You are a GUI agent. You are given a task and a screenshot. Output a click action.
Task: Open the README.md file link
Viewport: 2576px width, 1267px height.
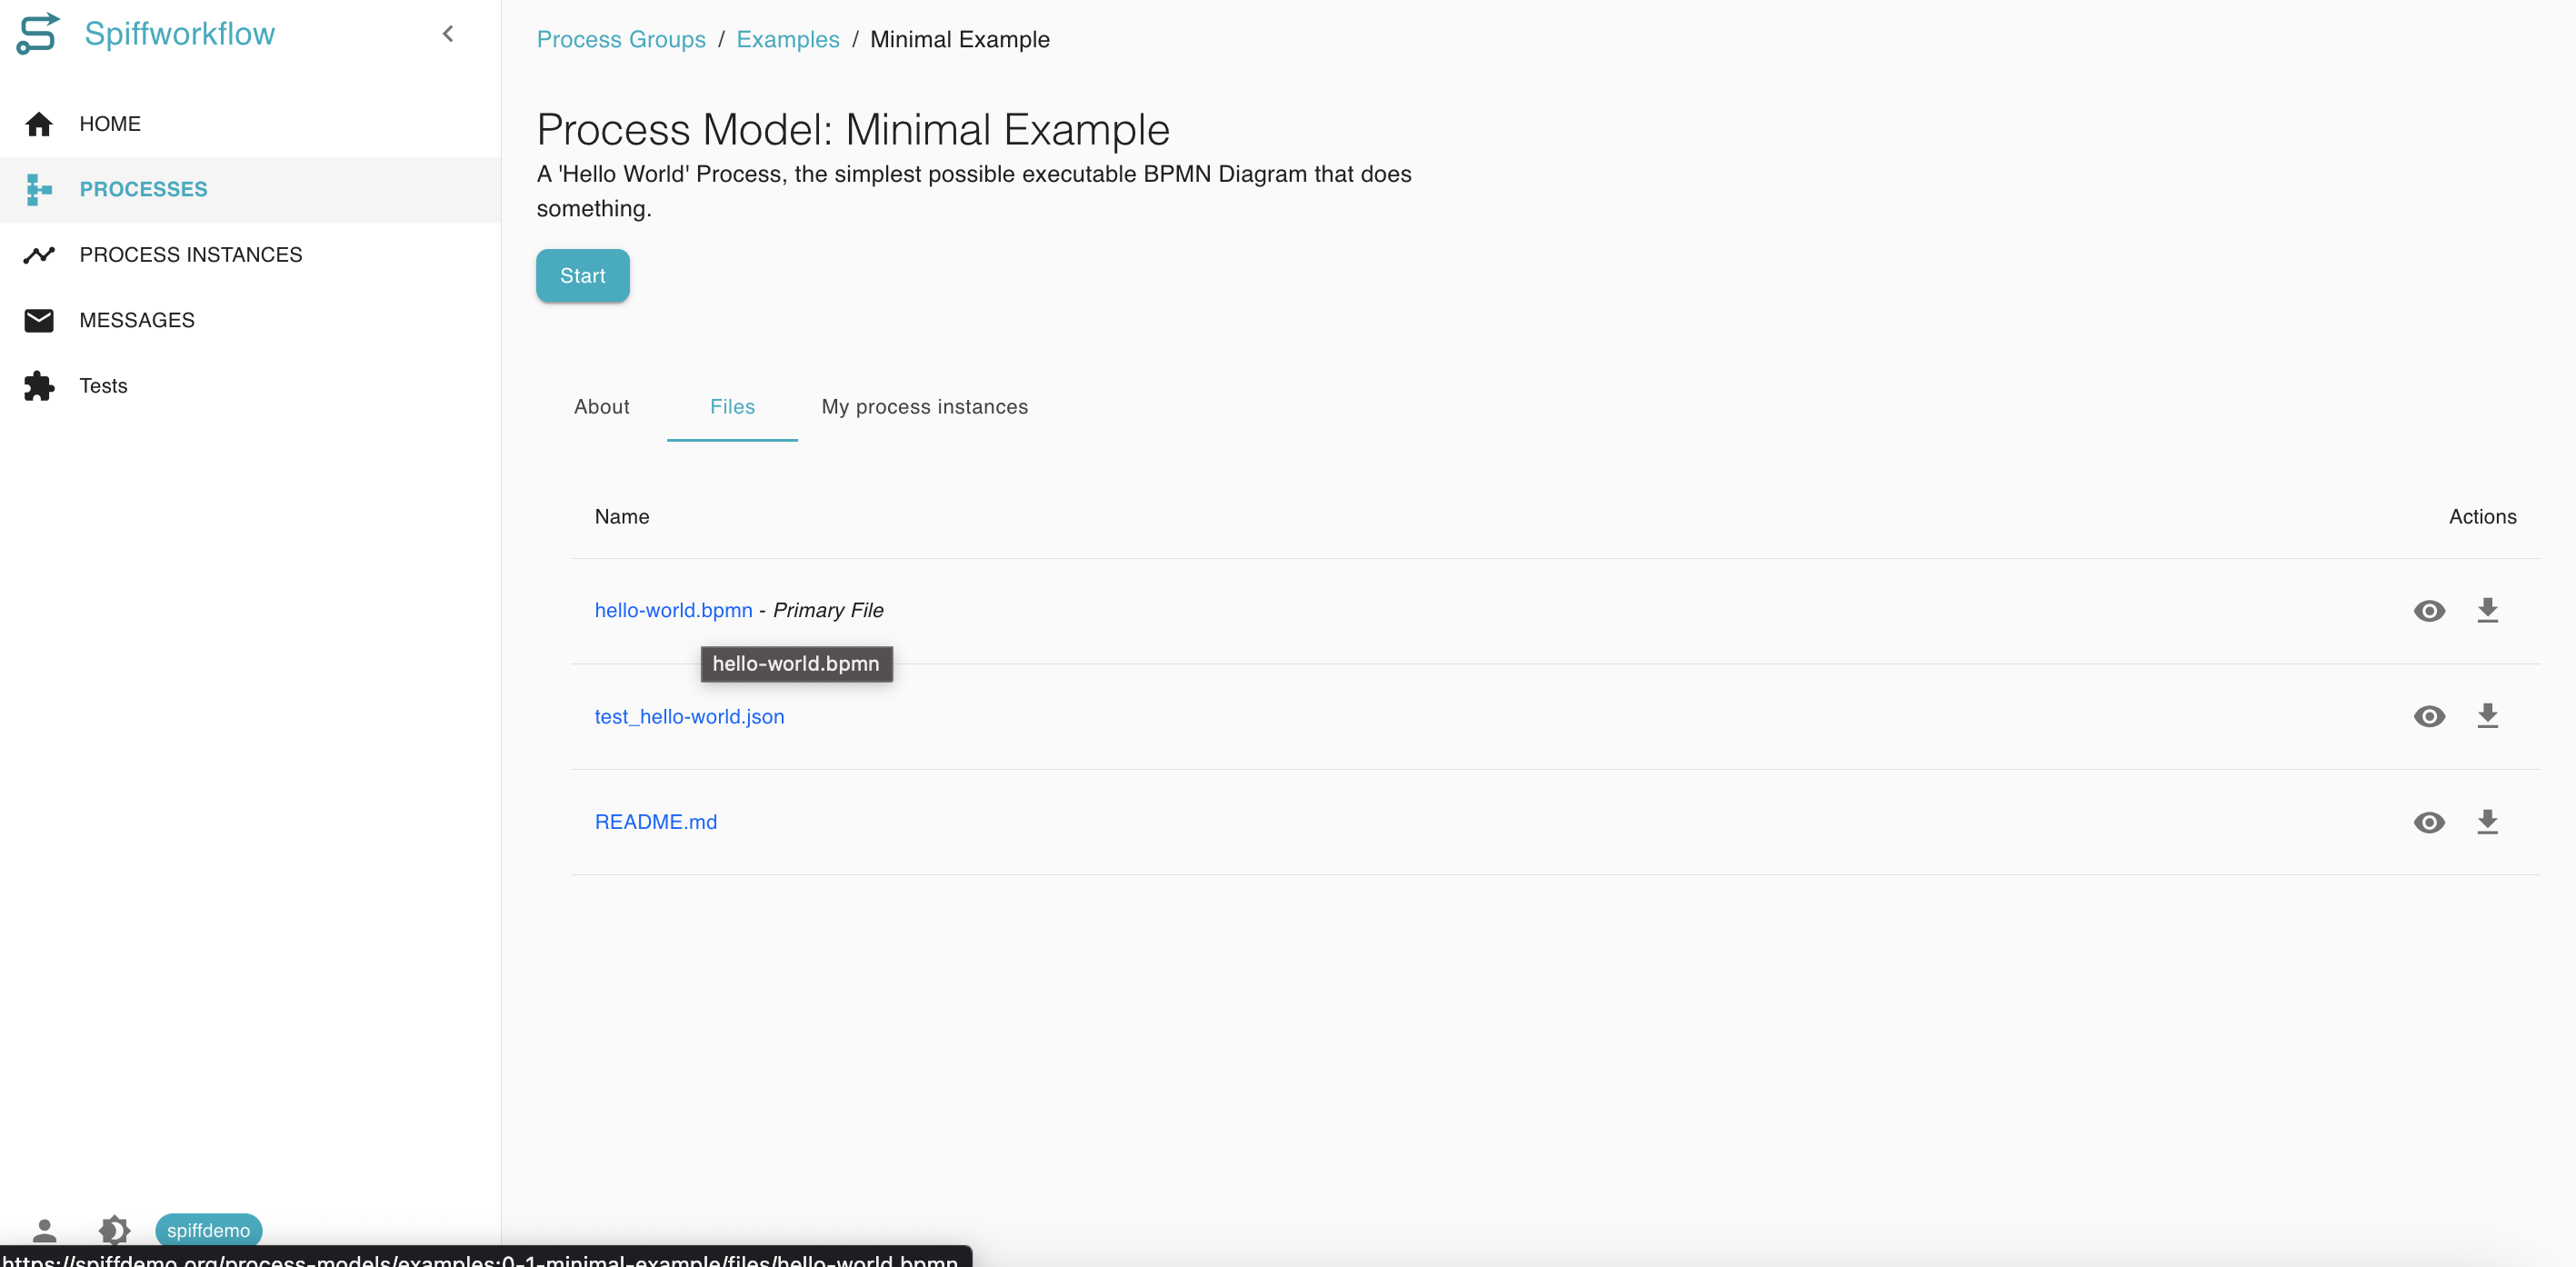point(656,822)
